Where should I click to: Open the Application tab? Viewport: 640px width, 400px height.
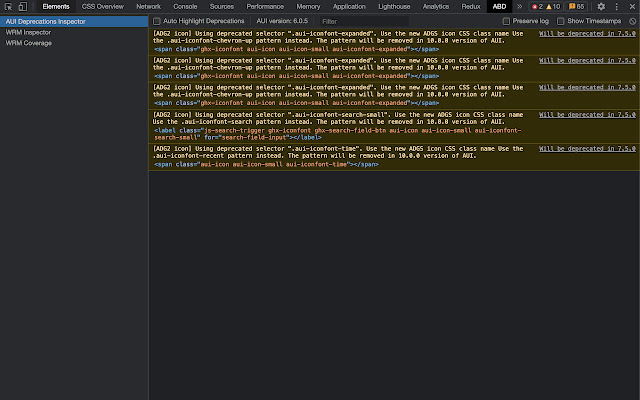point(349,7)
